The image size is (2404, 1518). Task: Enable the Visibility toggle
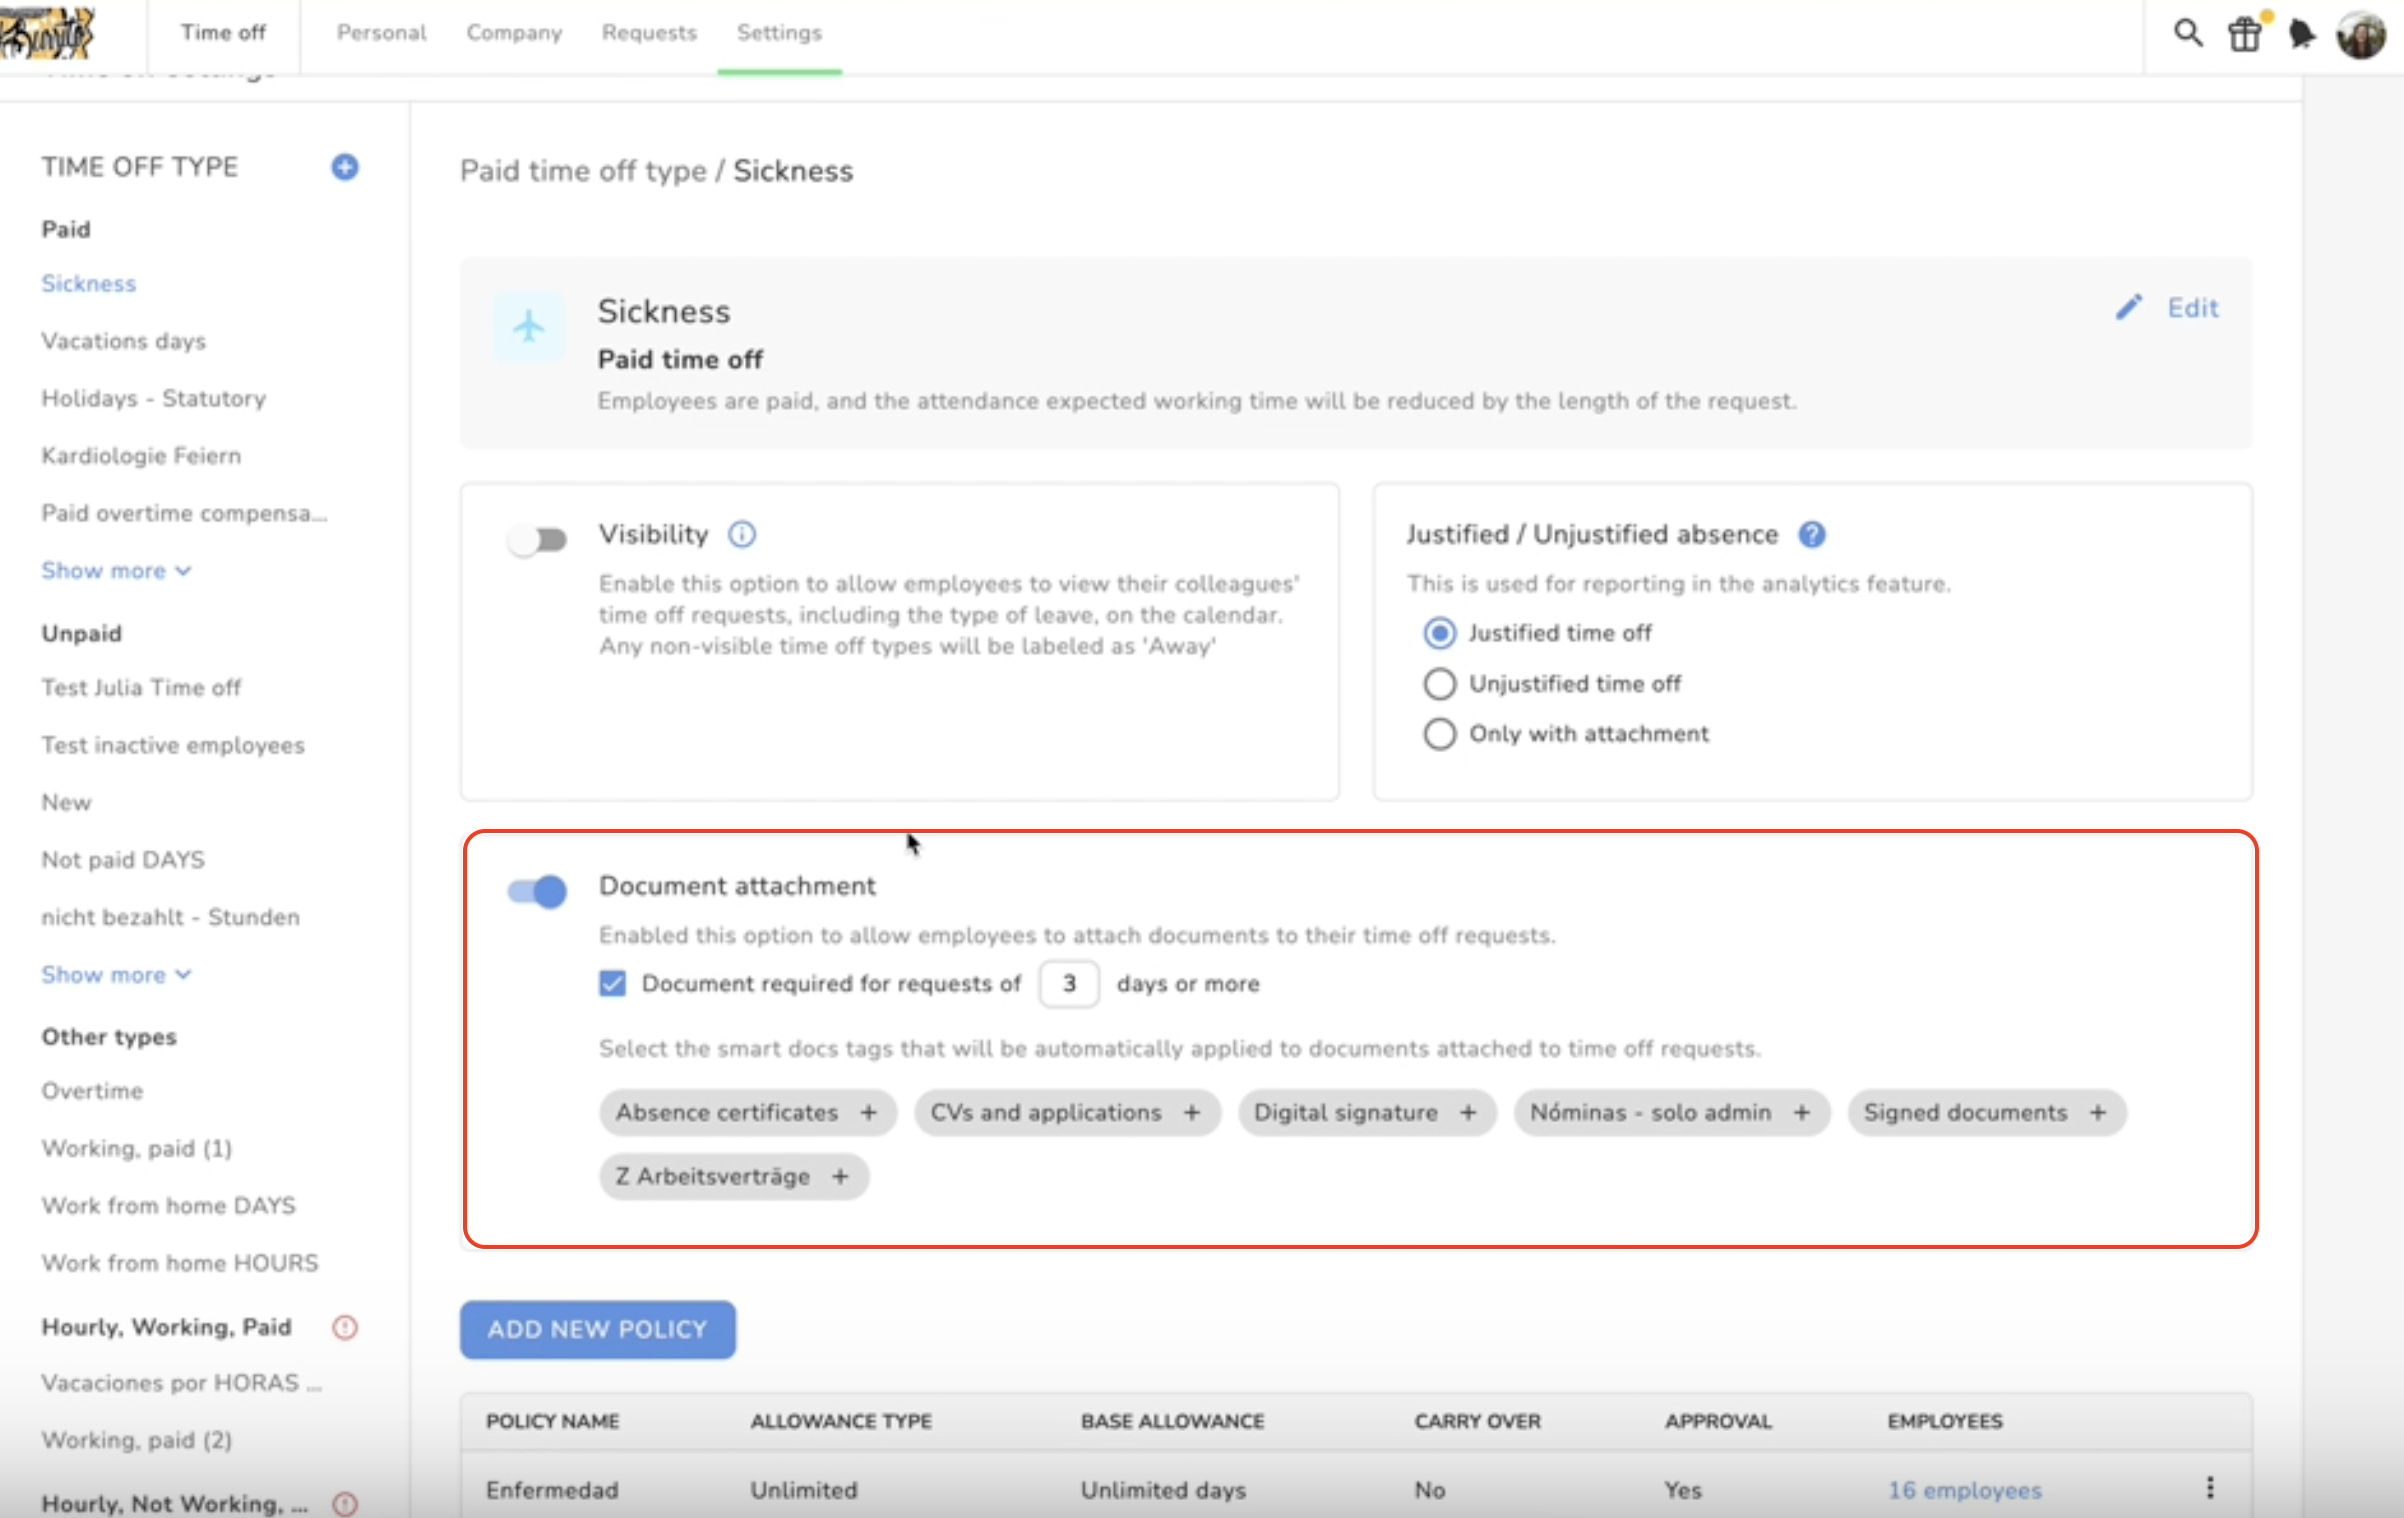pos(537,540)
